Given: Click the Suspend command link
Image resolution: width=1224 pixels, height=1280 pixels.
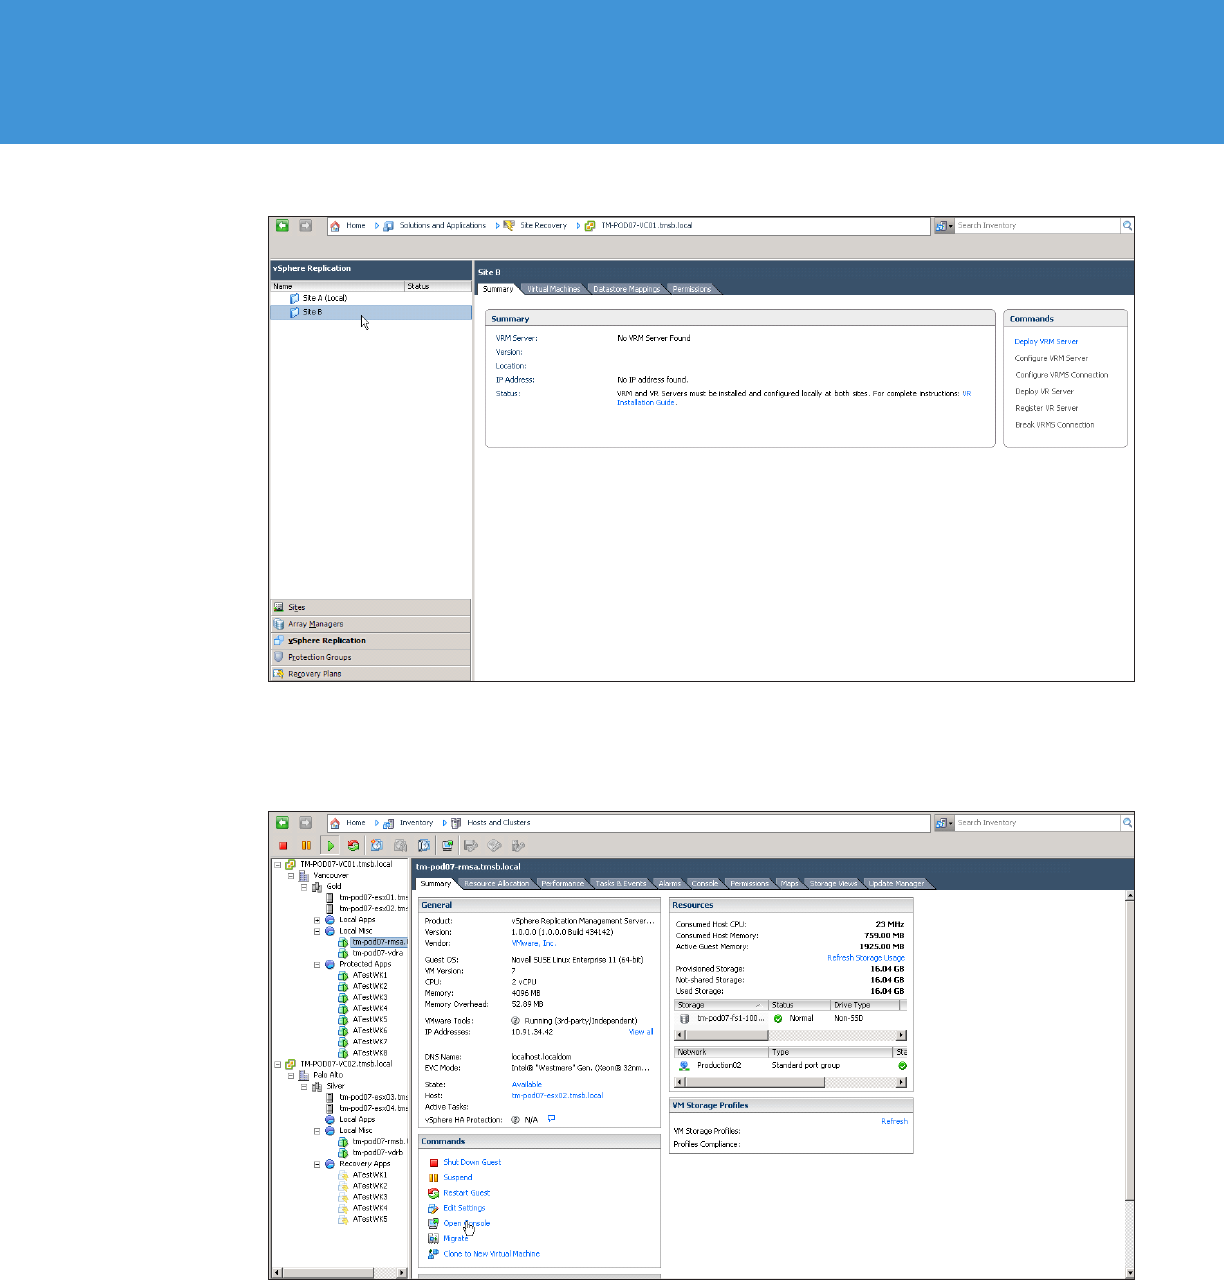Looking at the screenshot, I should [458, 1178].
